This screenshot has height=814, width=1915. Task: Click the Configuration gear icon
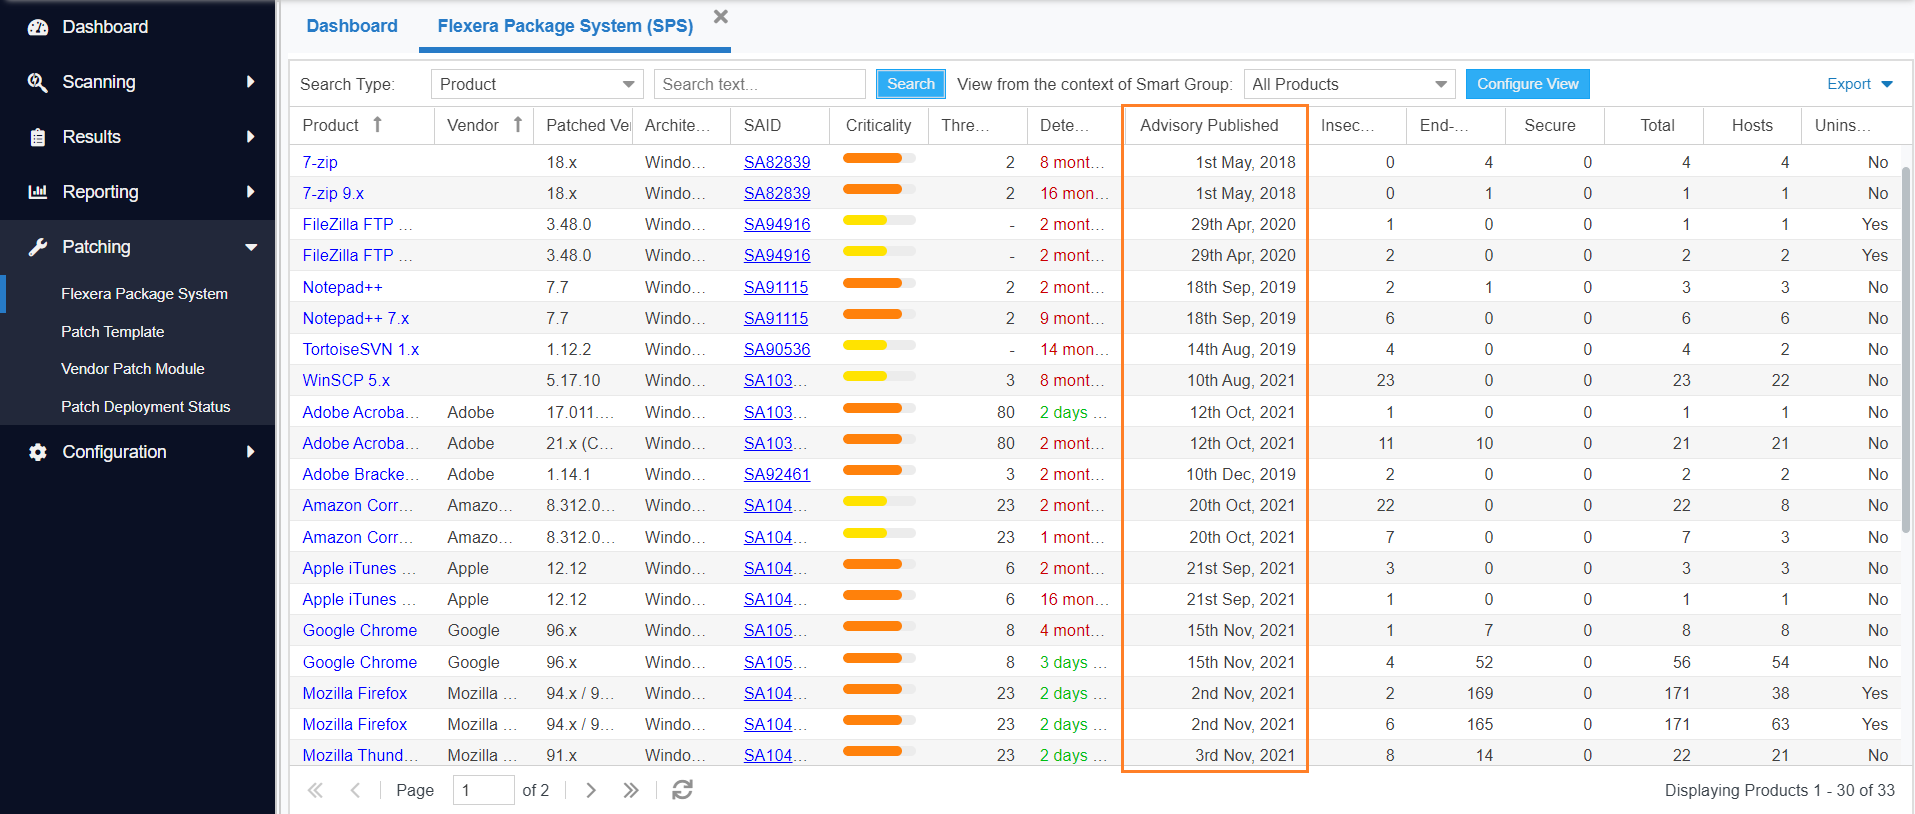pos(38,452)
